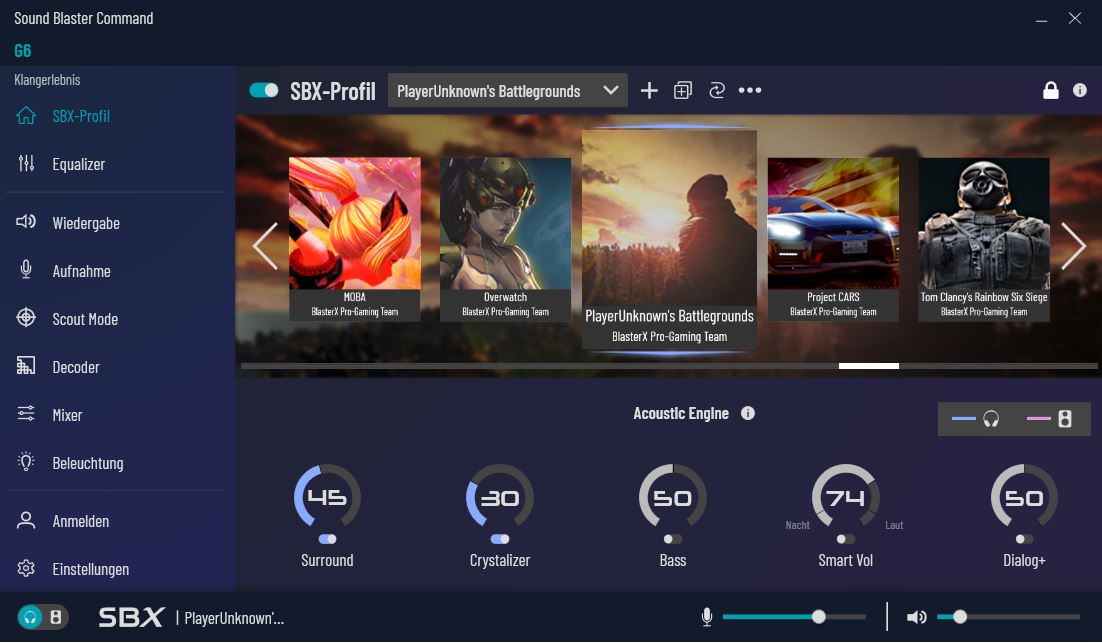Viewport: 1102px width, 643px height.
Task: Adjust the Smart Vol dial showing 74
Action: click(x=845, y=496)
